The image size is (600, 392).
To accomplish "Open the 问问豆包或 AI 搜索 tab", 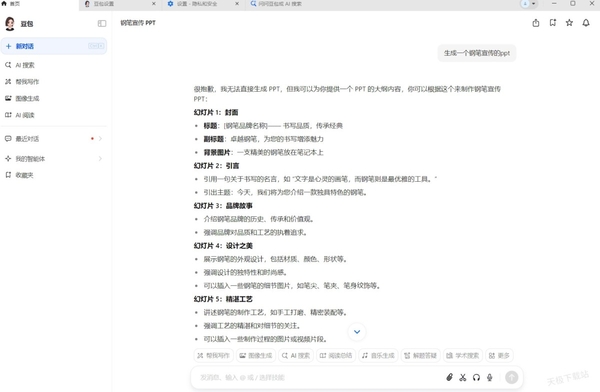I will tap(279, 4).
